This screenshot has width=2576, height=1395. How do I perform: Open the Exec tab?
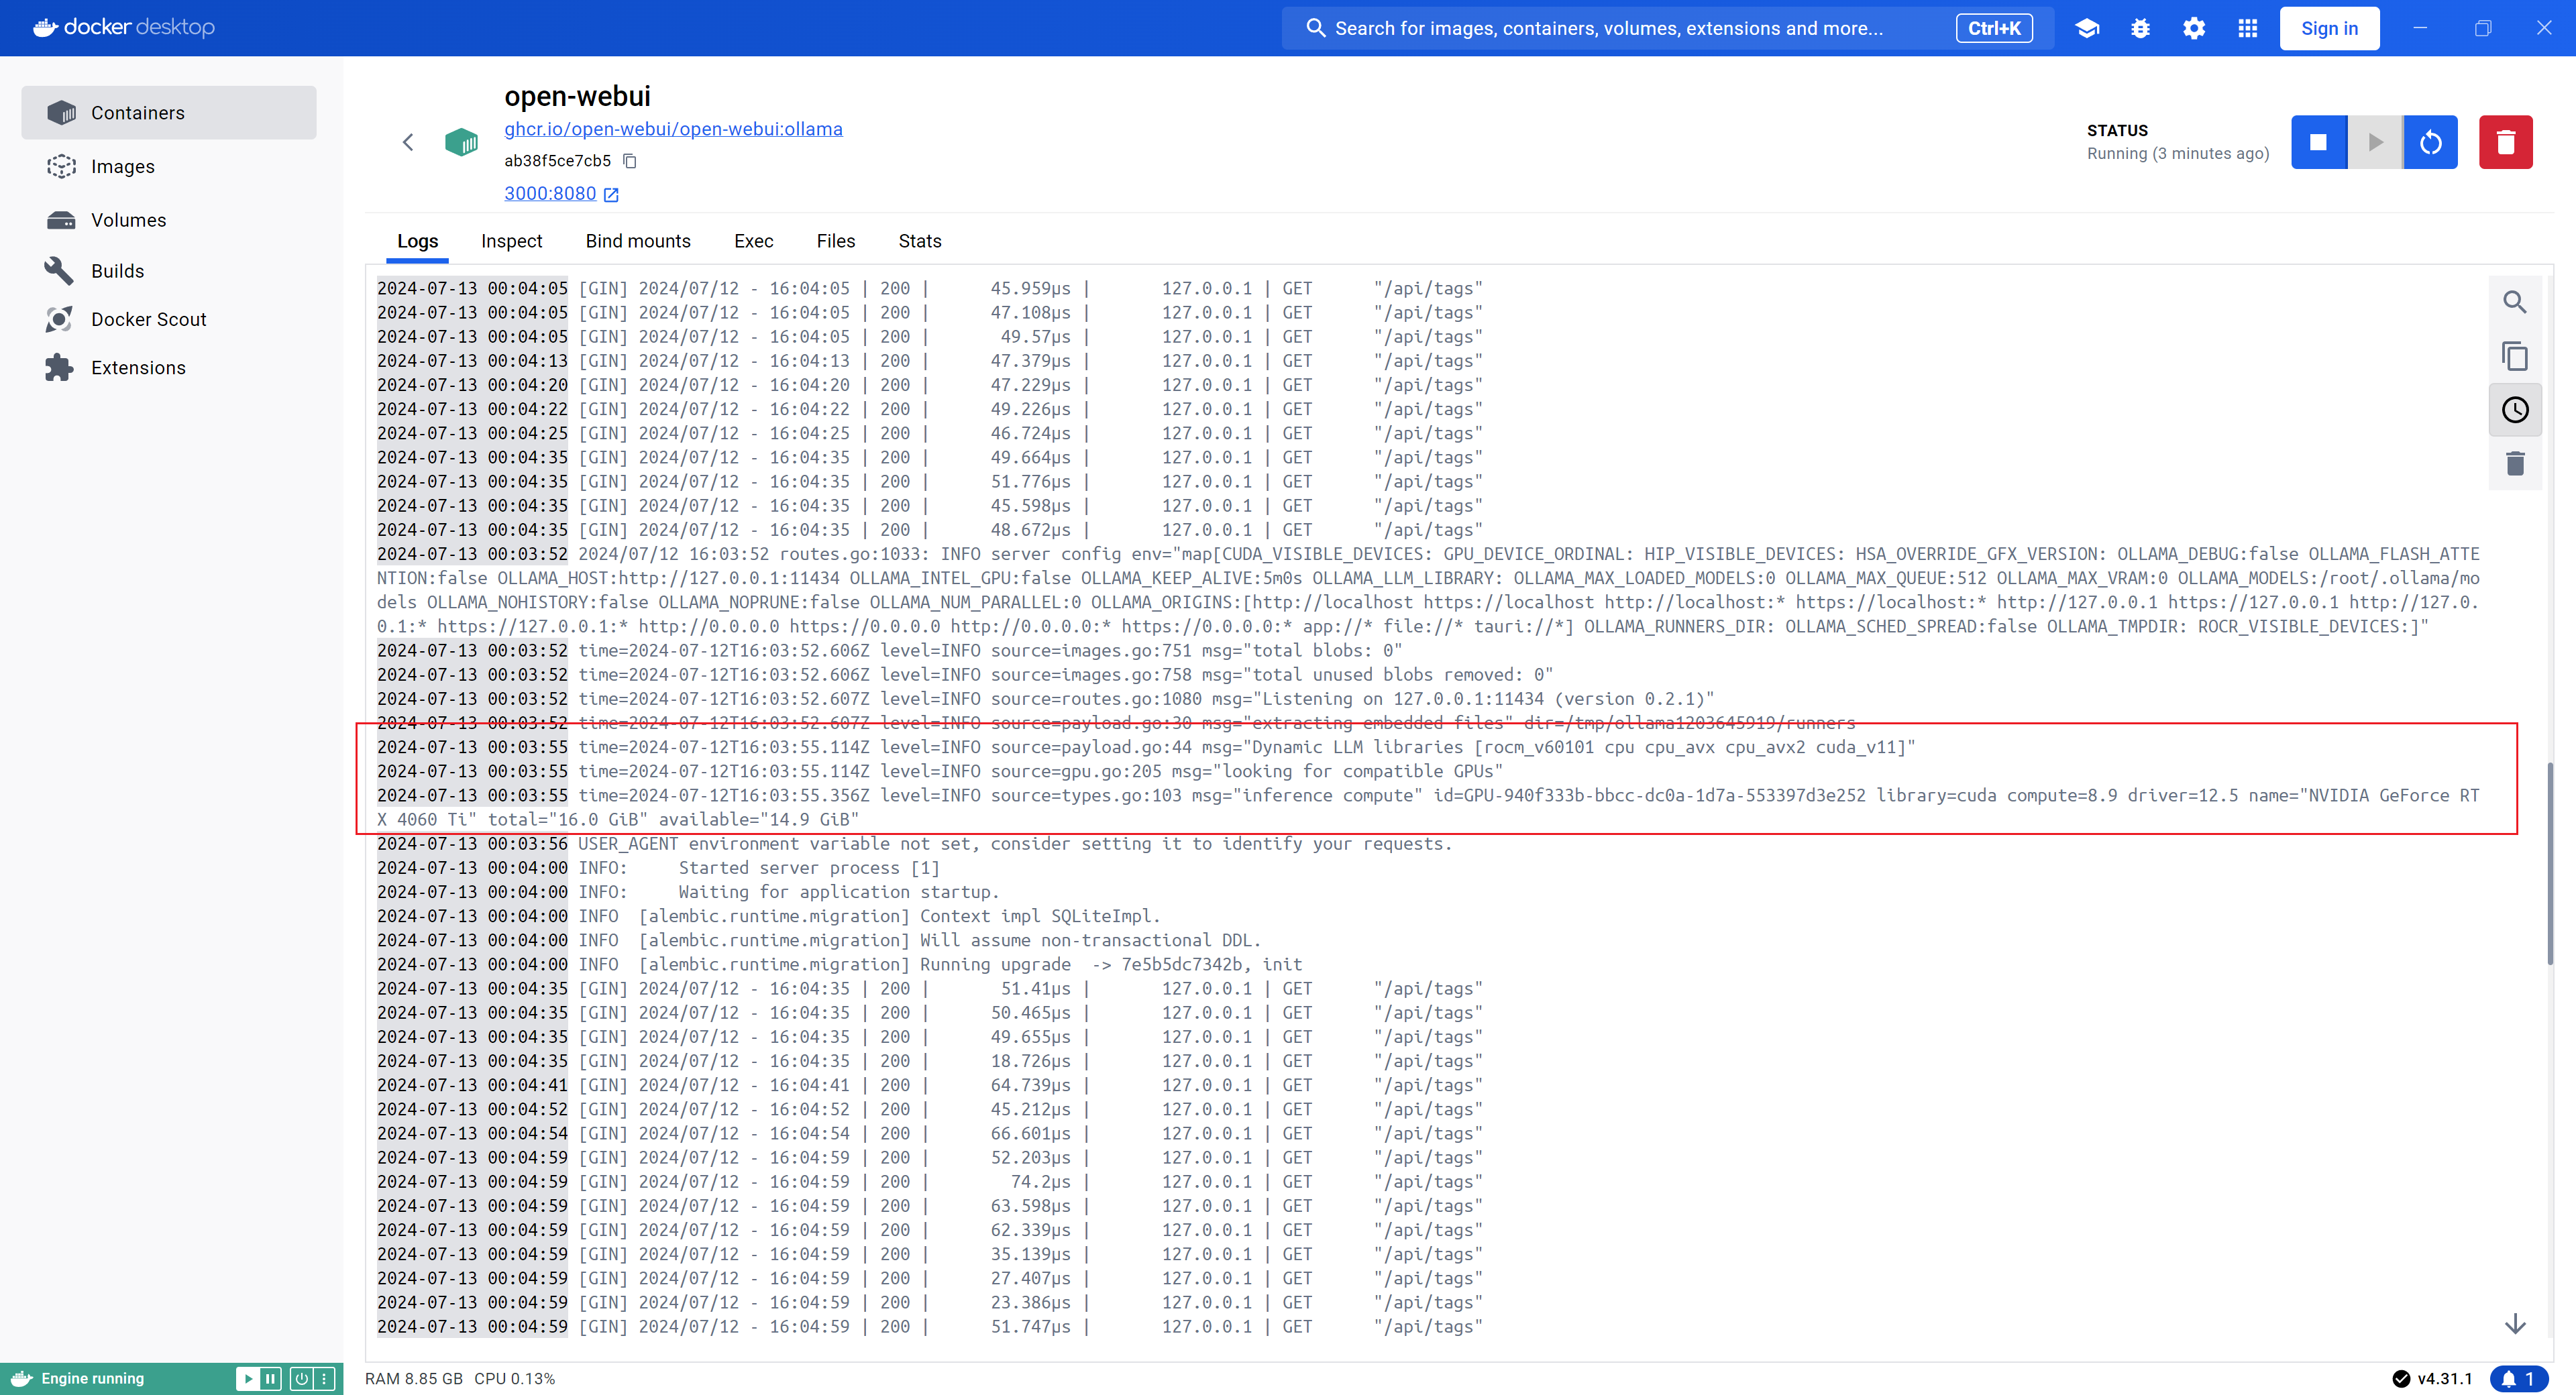coord(753,241)
